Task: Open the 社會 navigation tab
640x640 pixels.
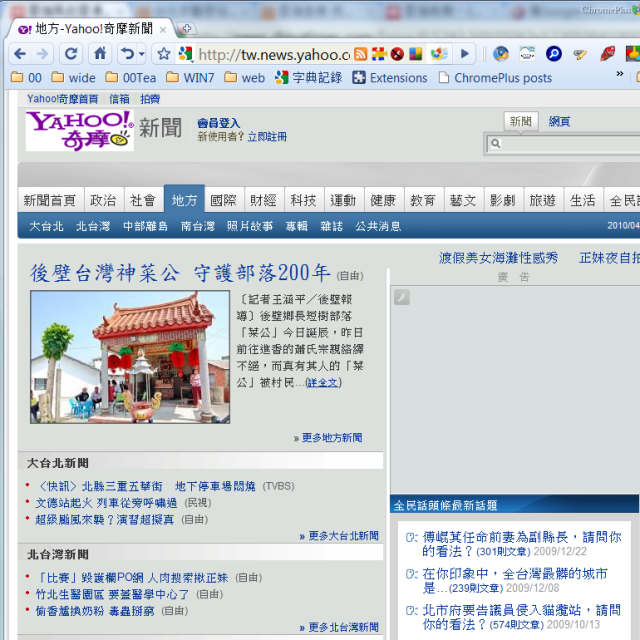Action: (143, 200)
